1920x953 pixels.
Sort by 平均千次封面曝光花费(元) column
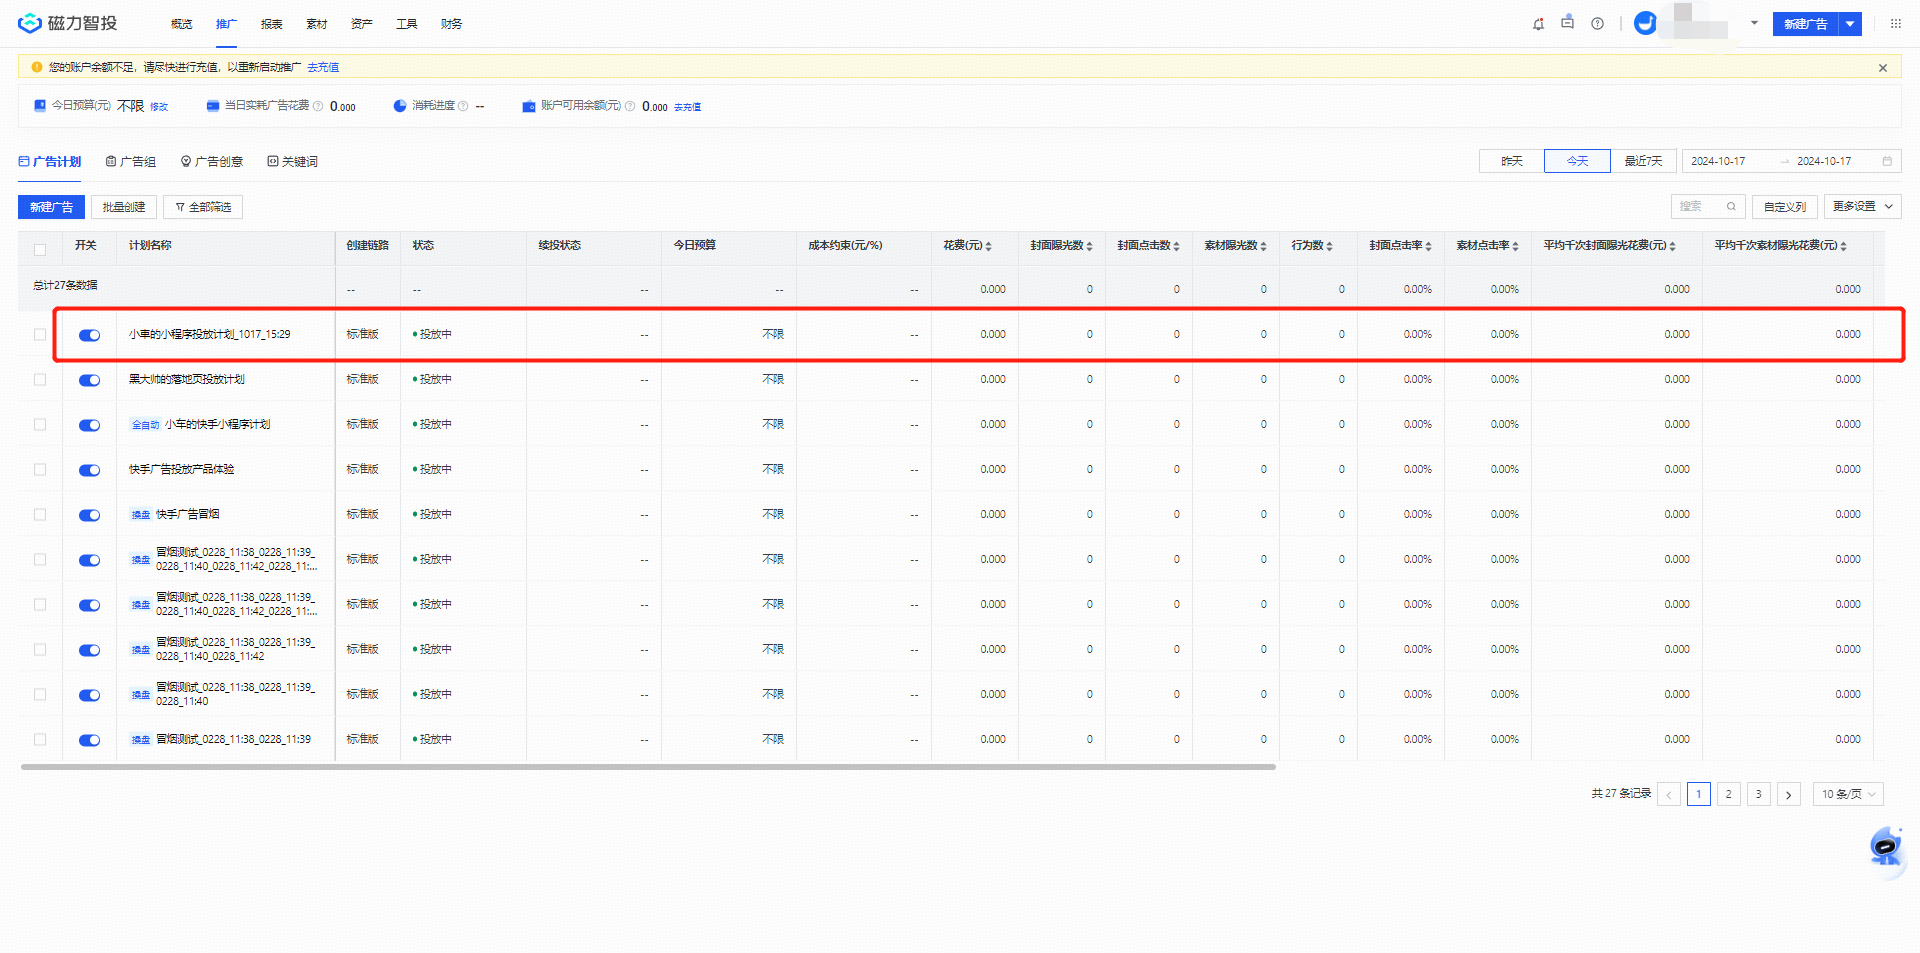[1672, 246]
